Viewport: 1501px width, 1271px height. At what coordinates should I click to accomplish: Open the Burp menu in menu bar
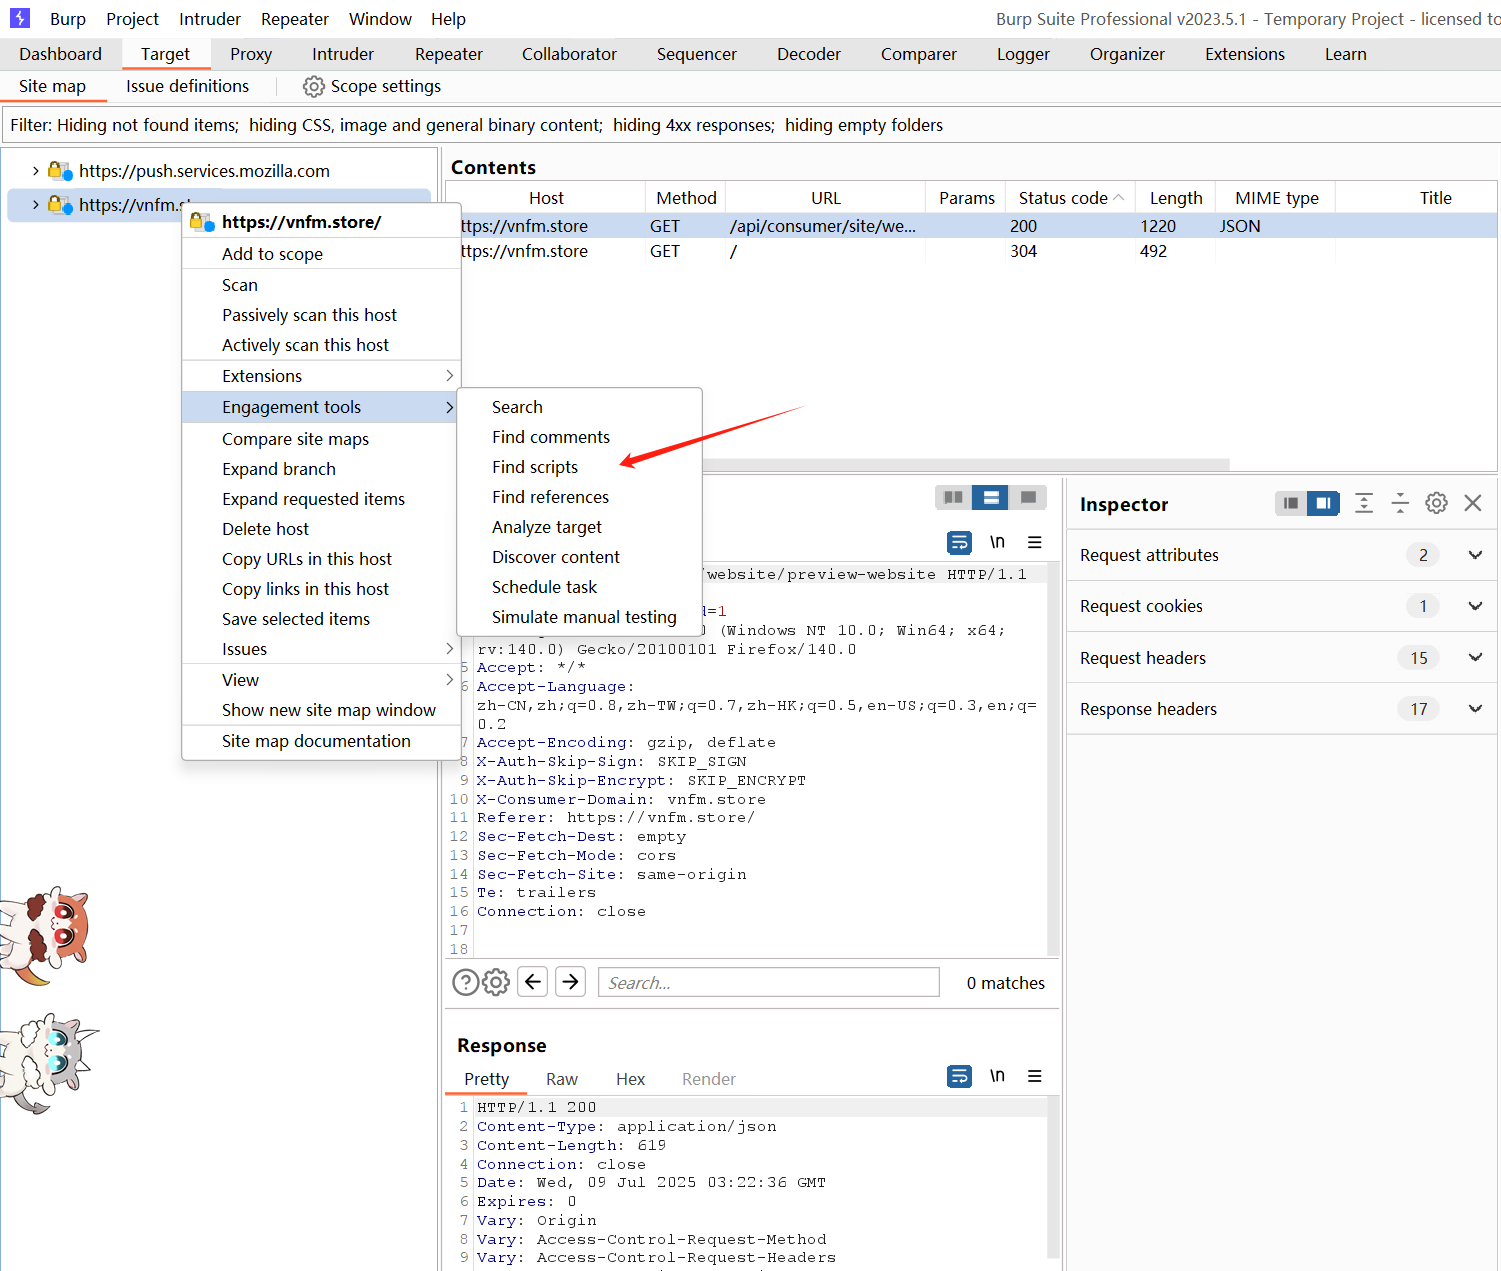point(68,19)
